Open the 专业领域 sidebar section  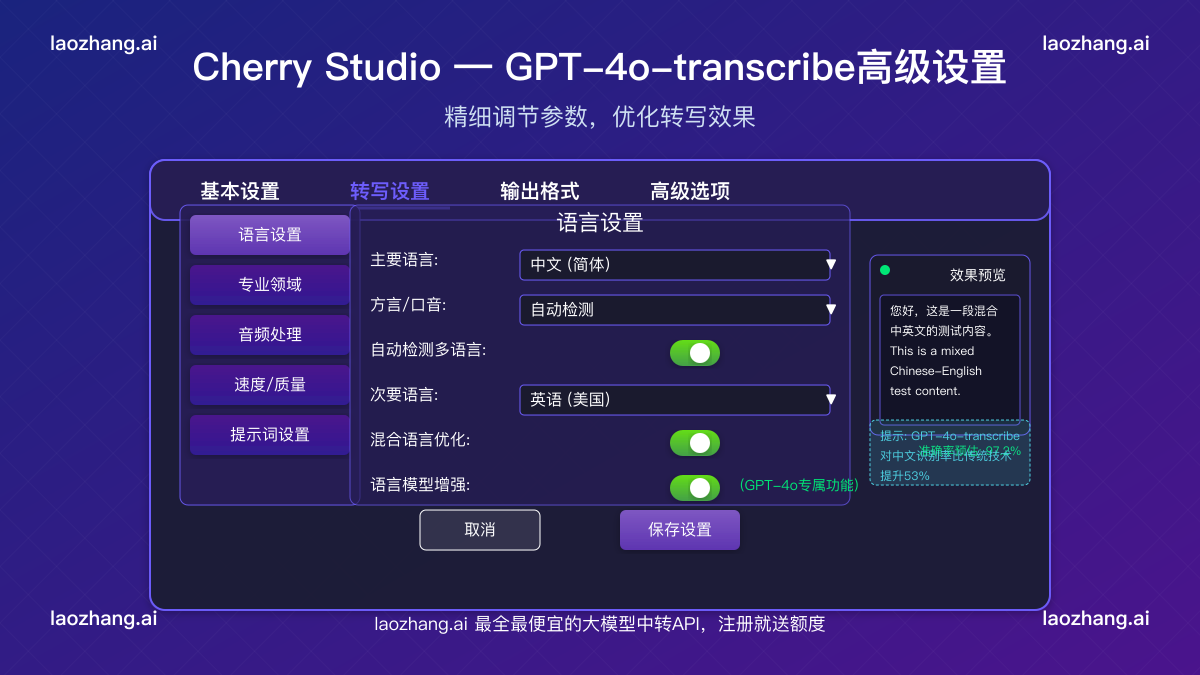point(270,285)
